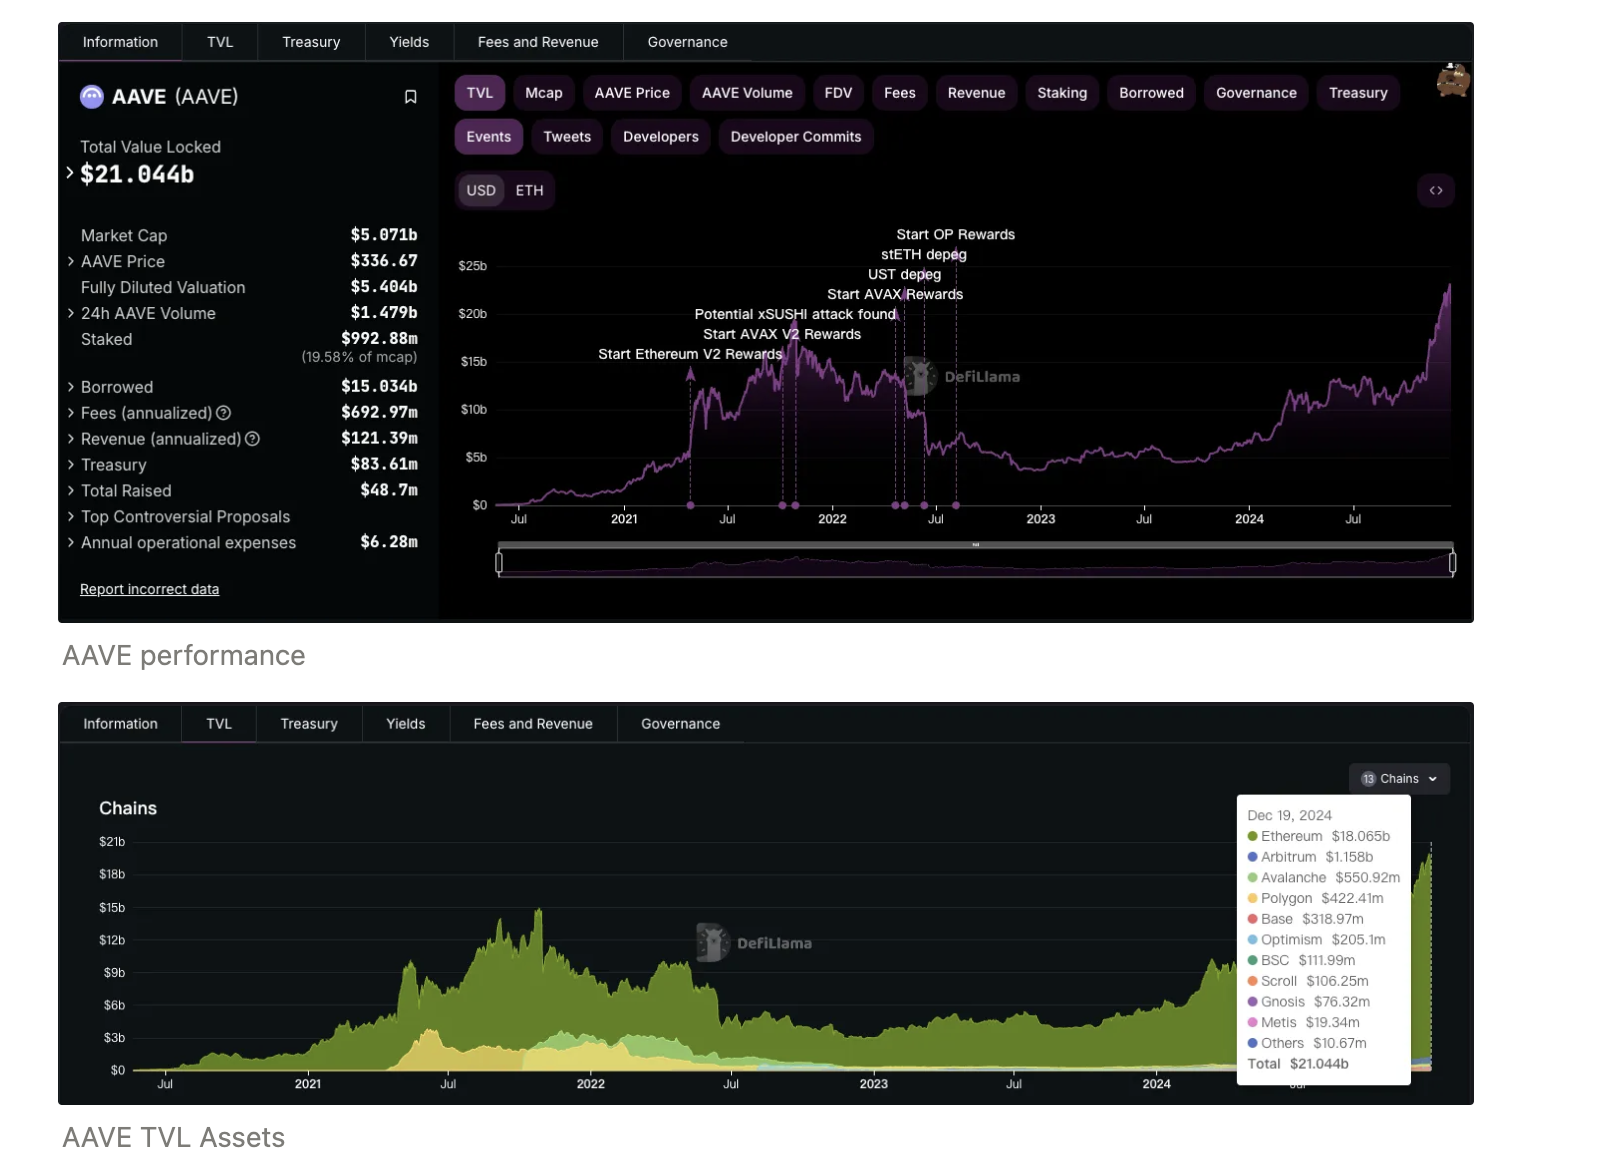Show the Staking series chip
This screenshot has width=1608, height=1170.
click(1062, 93)
